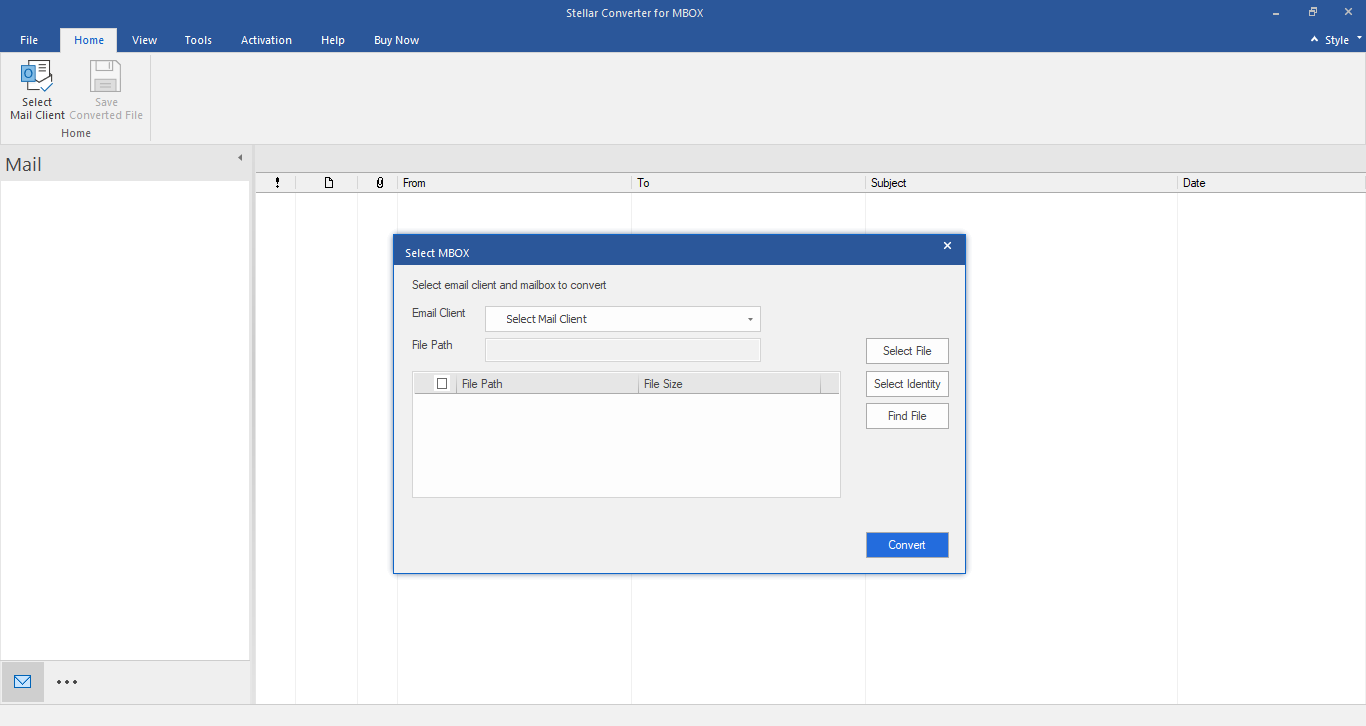The height and width of the screenshot is (726, 1366).
Task: Click the File Path input field
Action: click(x=623, y=350)
